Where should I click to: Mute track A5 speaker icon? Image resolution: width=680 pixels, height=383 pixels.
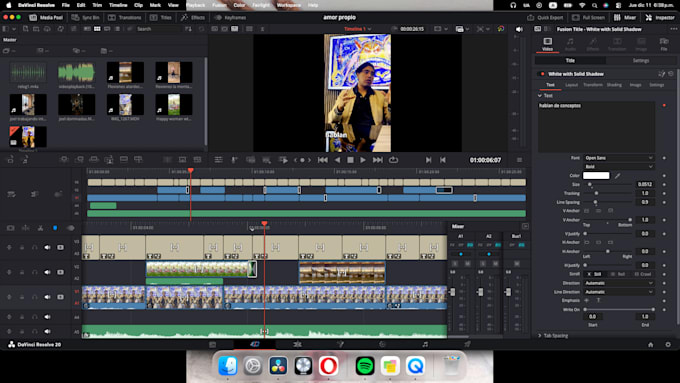click(47, 331)
